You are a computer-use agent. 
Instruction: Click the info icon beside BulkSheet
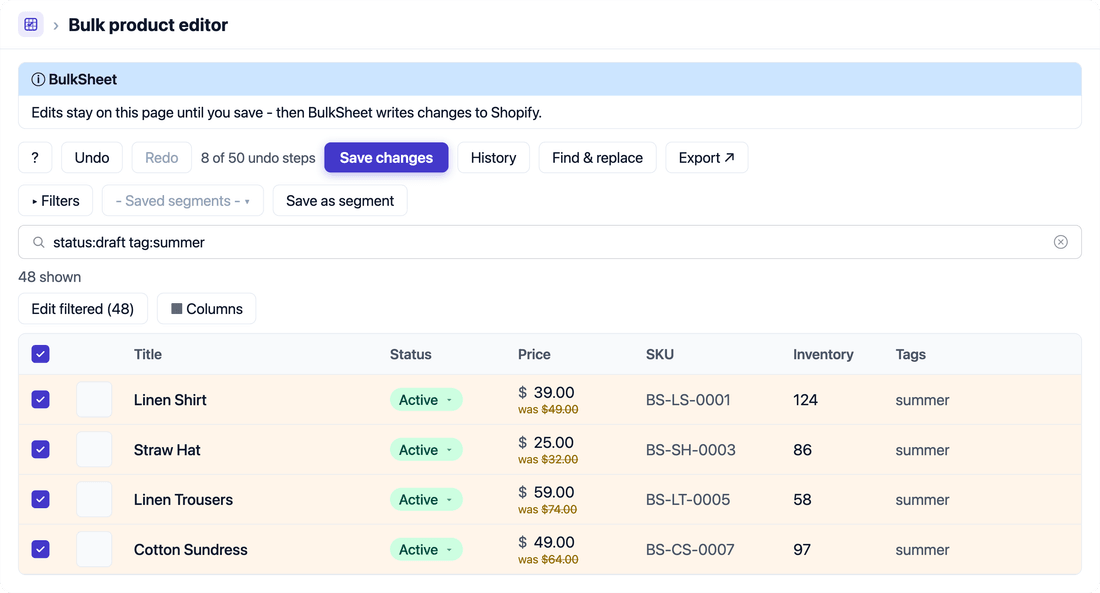click(38, 79)
